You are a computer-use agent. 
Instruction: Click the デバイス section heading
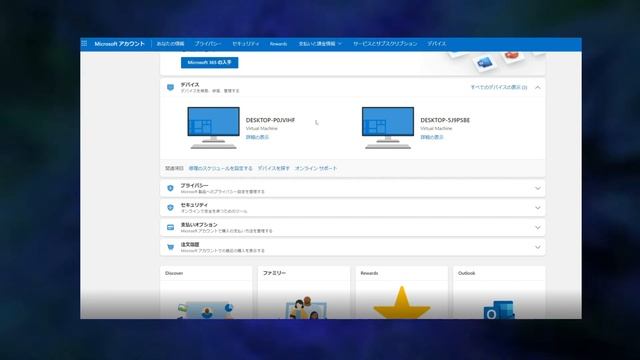190,84
